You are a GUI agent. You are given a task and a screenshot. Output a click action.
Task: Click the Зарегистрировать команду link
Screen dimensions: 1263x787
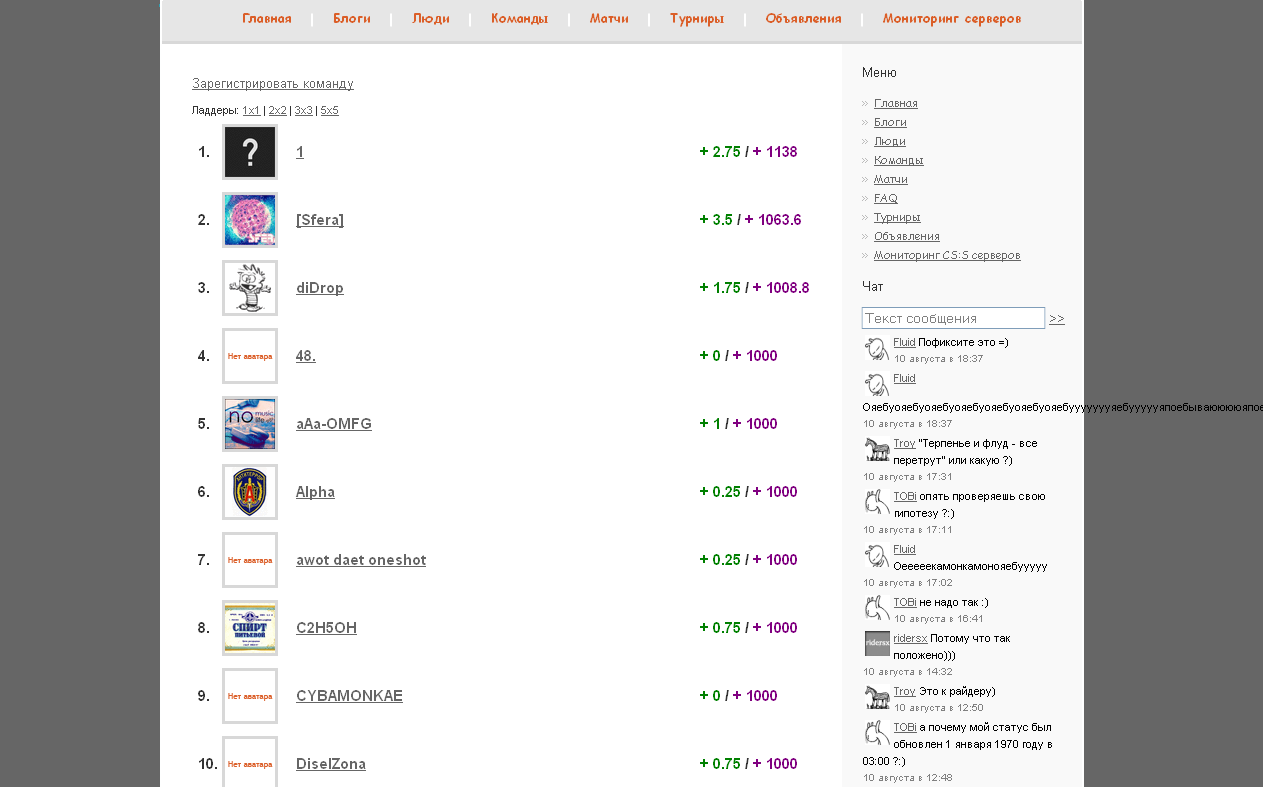pos(273,84)
